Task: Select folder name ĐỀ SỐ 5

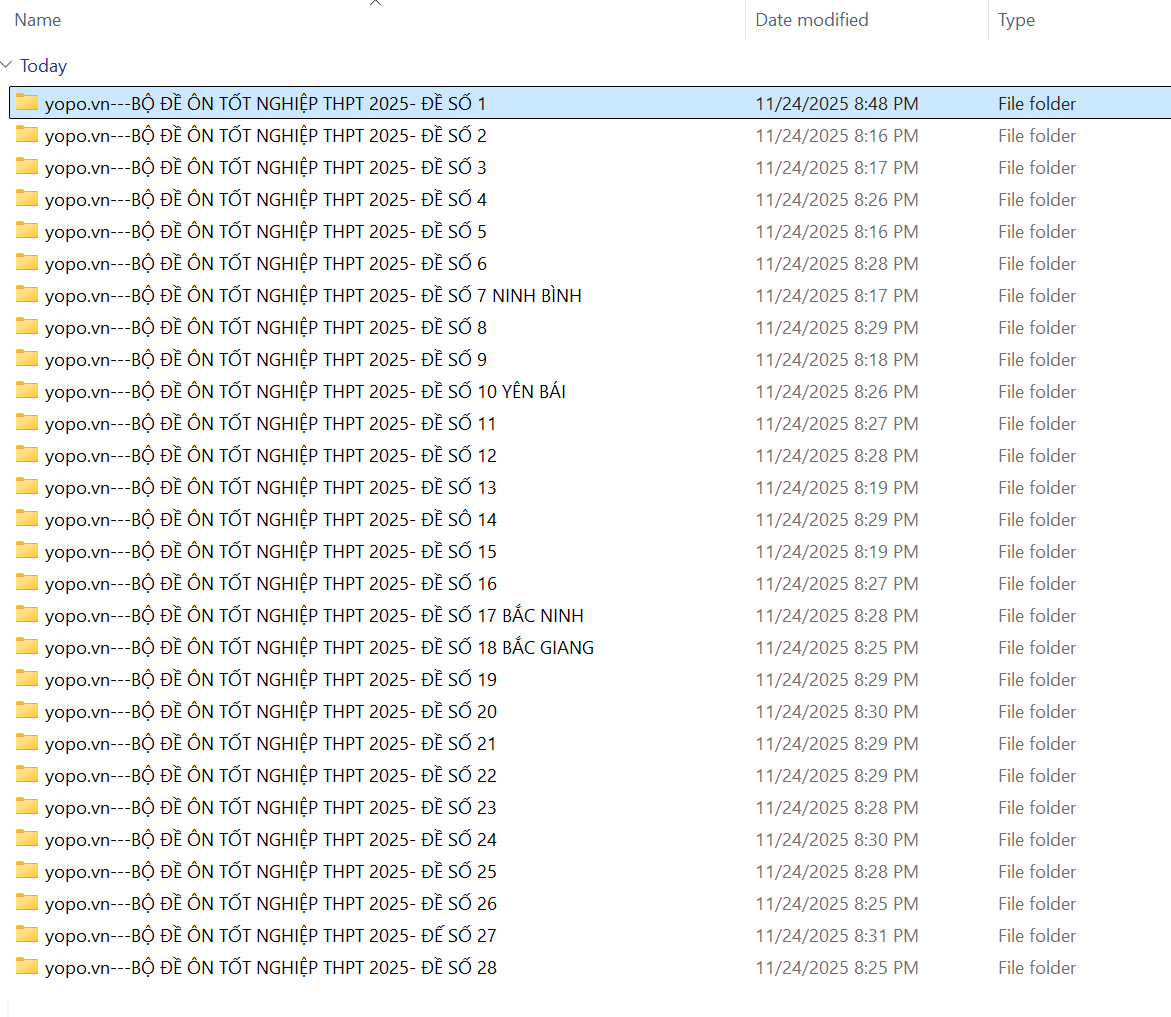Action: point(265,232)
